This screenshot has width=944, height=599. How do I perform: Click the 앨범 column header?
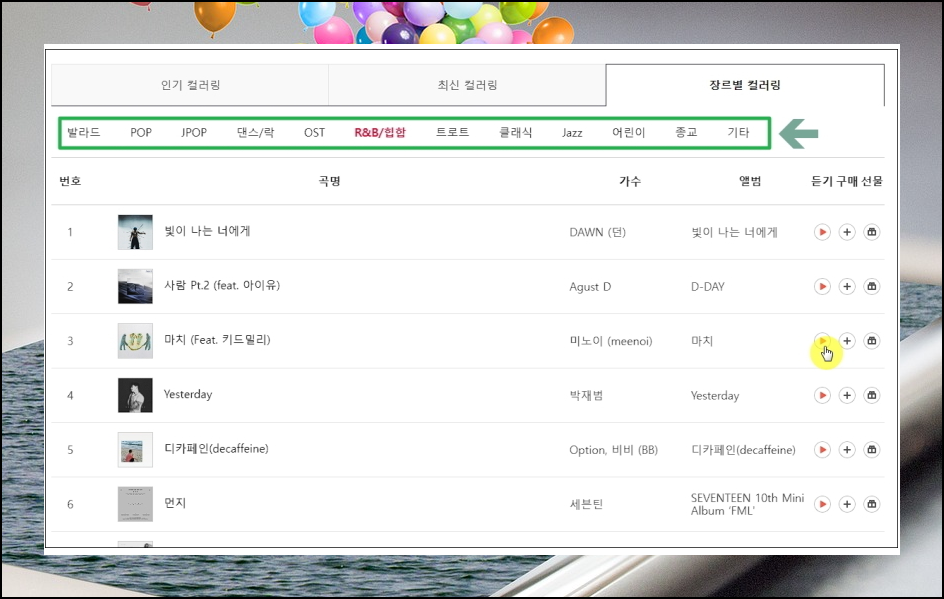[750, 181]
